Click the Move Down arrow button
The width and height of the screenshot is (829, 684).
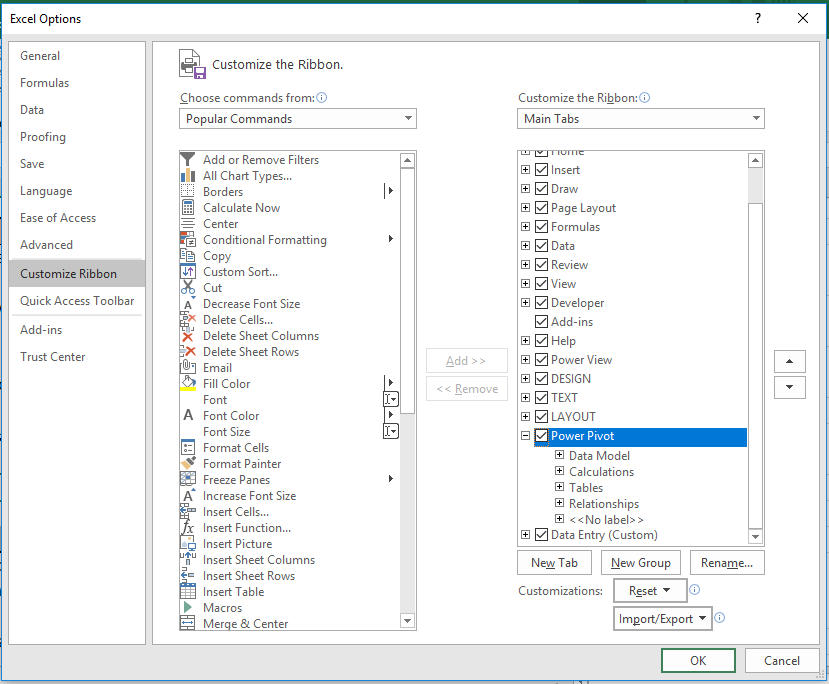click(789, 387)
